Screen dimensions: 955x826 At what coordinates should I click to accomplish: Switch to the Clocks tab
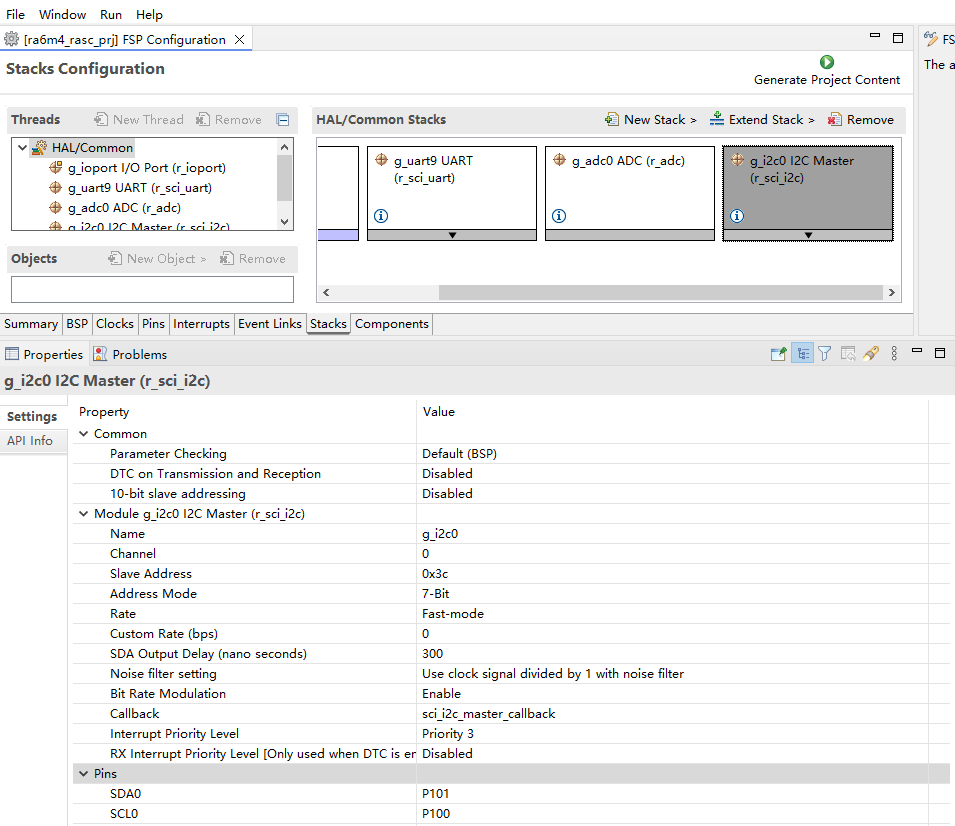click(115, 323)
